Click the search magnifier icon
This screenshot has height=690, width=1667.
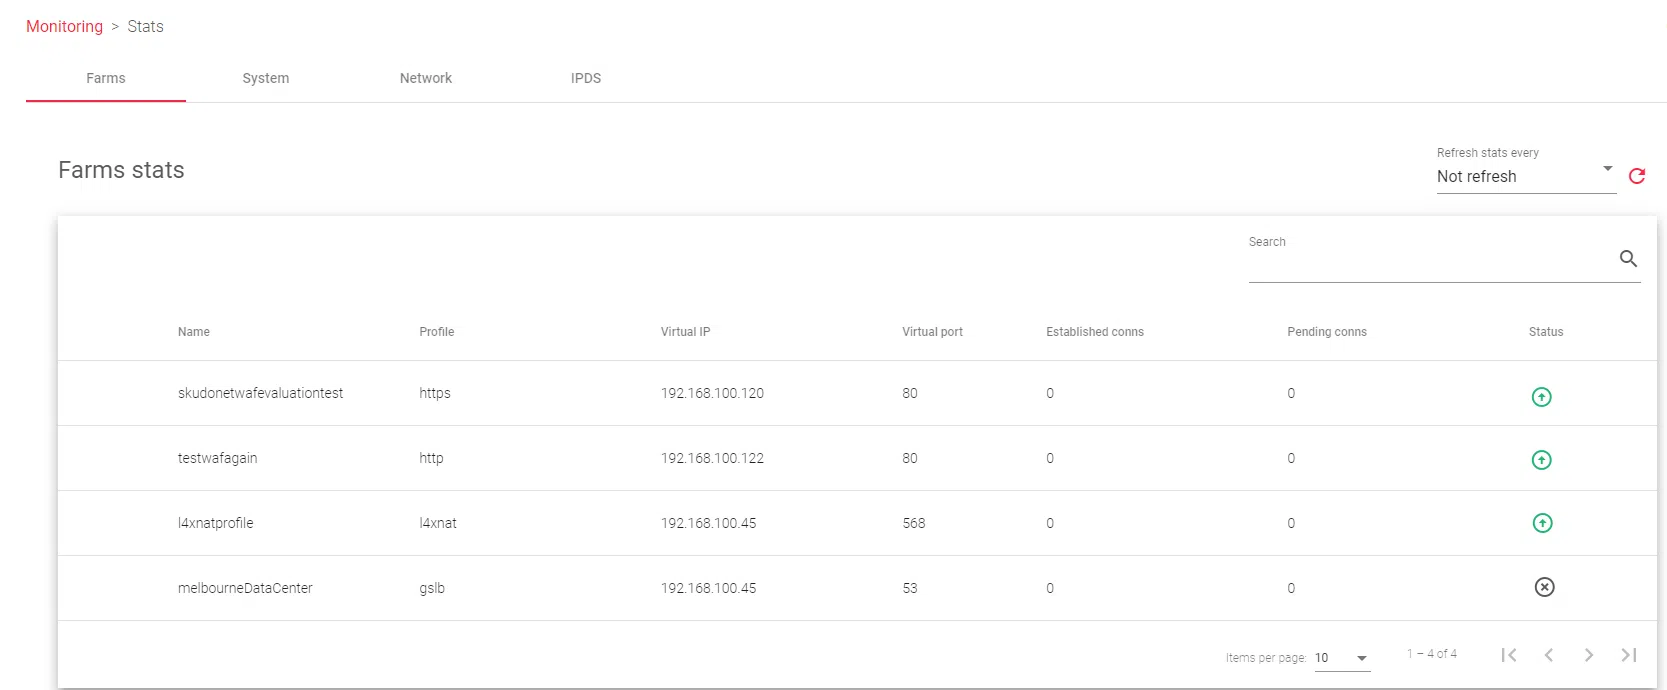[x=1628, y=259]
